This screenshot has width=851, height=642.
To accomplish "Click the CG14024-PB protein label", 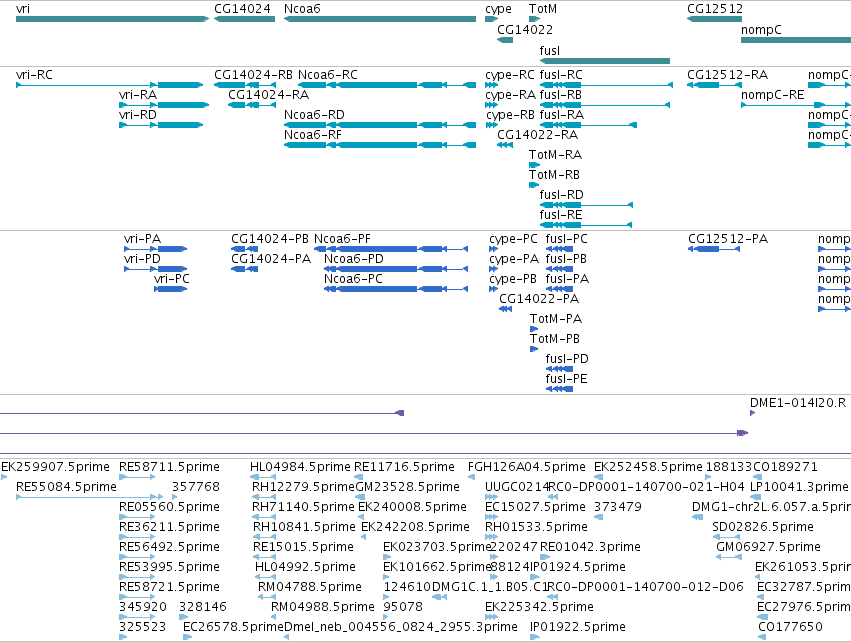I will pyautogui.click(x=270, y=239).
